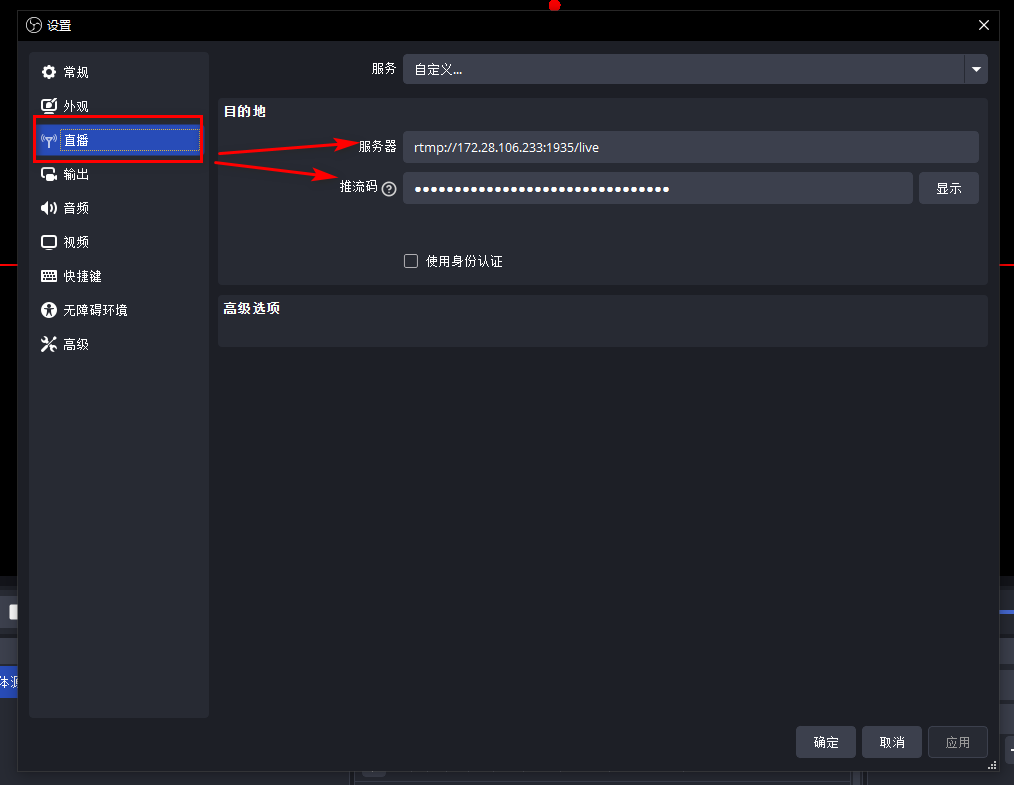Image resolution: width=1014 pixels, height=785 pixels.
Task: Close the 设置 dialog
Action: tap(984, 25)
